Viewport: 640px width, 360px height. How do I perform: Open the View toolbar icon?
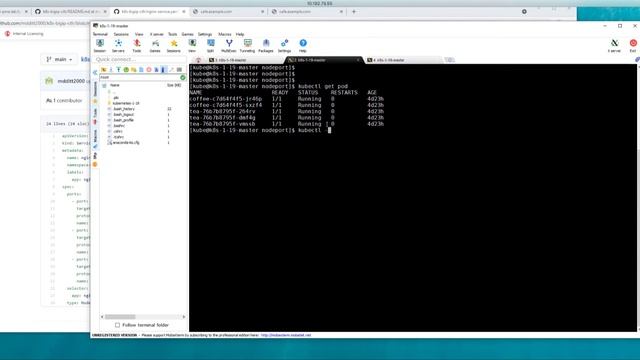(192, 45)
